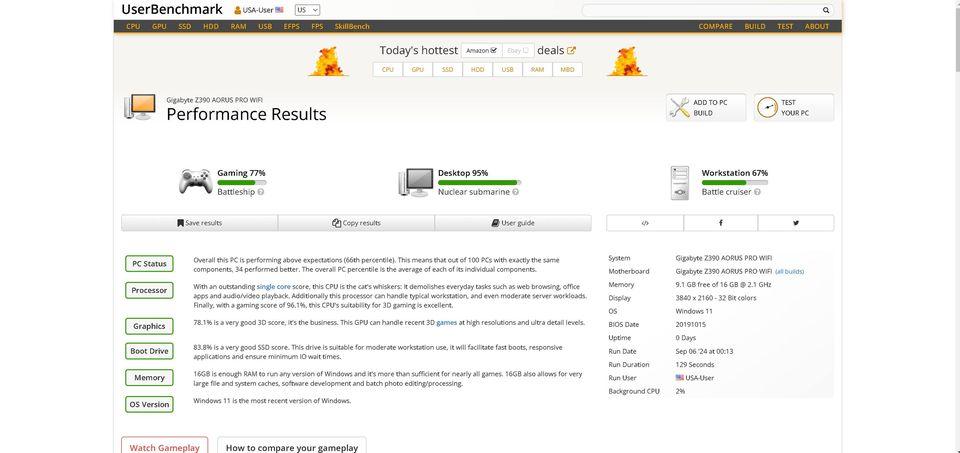960x453 pixels.
Task: Open the ABOUT menu item
Action: [x=817, y=26]
